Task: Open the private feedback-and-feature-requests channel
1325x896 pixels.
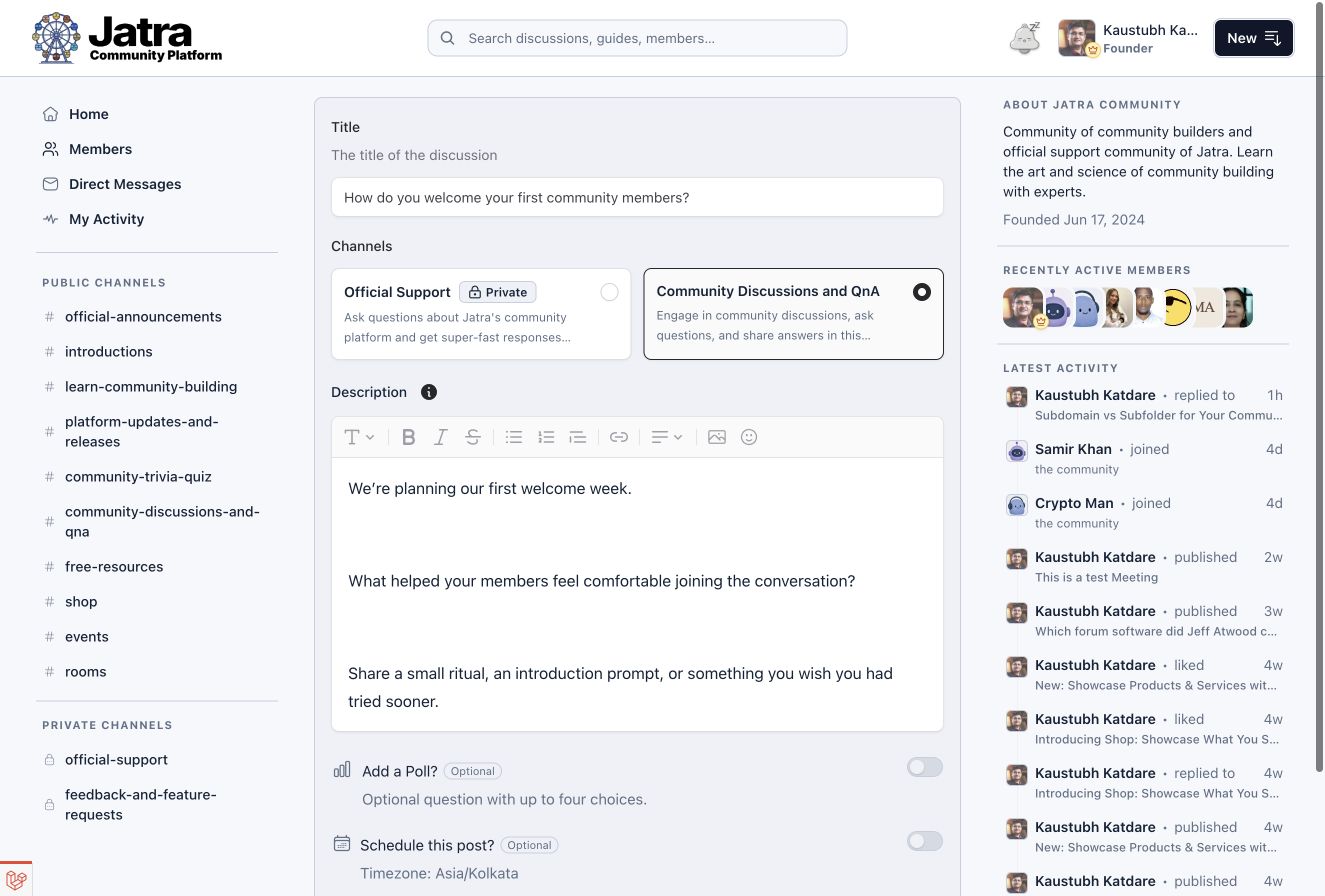Action: point(141,805)
